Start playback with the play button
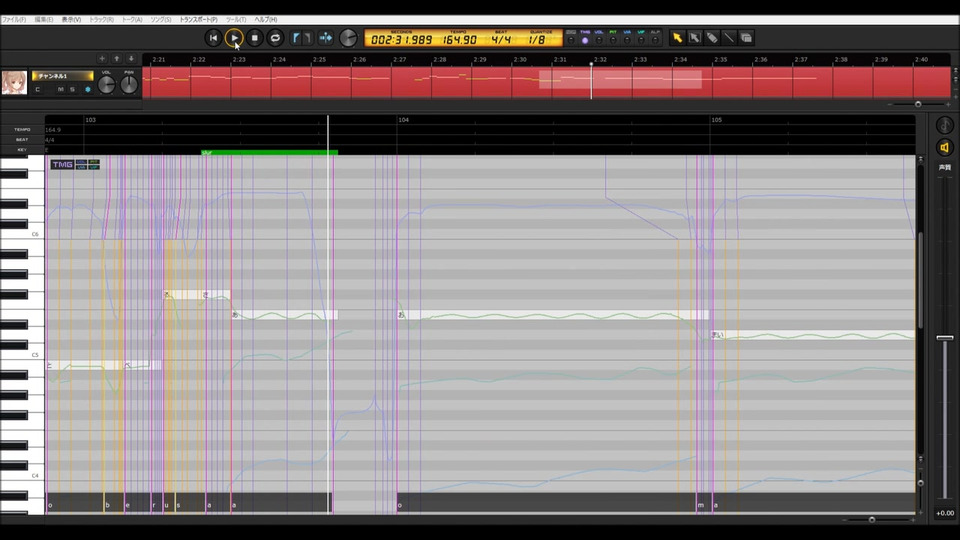The height and width of the screenshot is (540, 960). pos(234,38)
